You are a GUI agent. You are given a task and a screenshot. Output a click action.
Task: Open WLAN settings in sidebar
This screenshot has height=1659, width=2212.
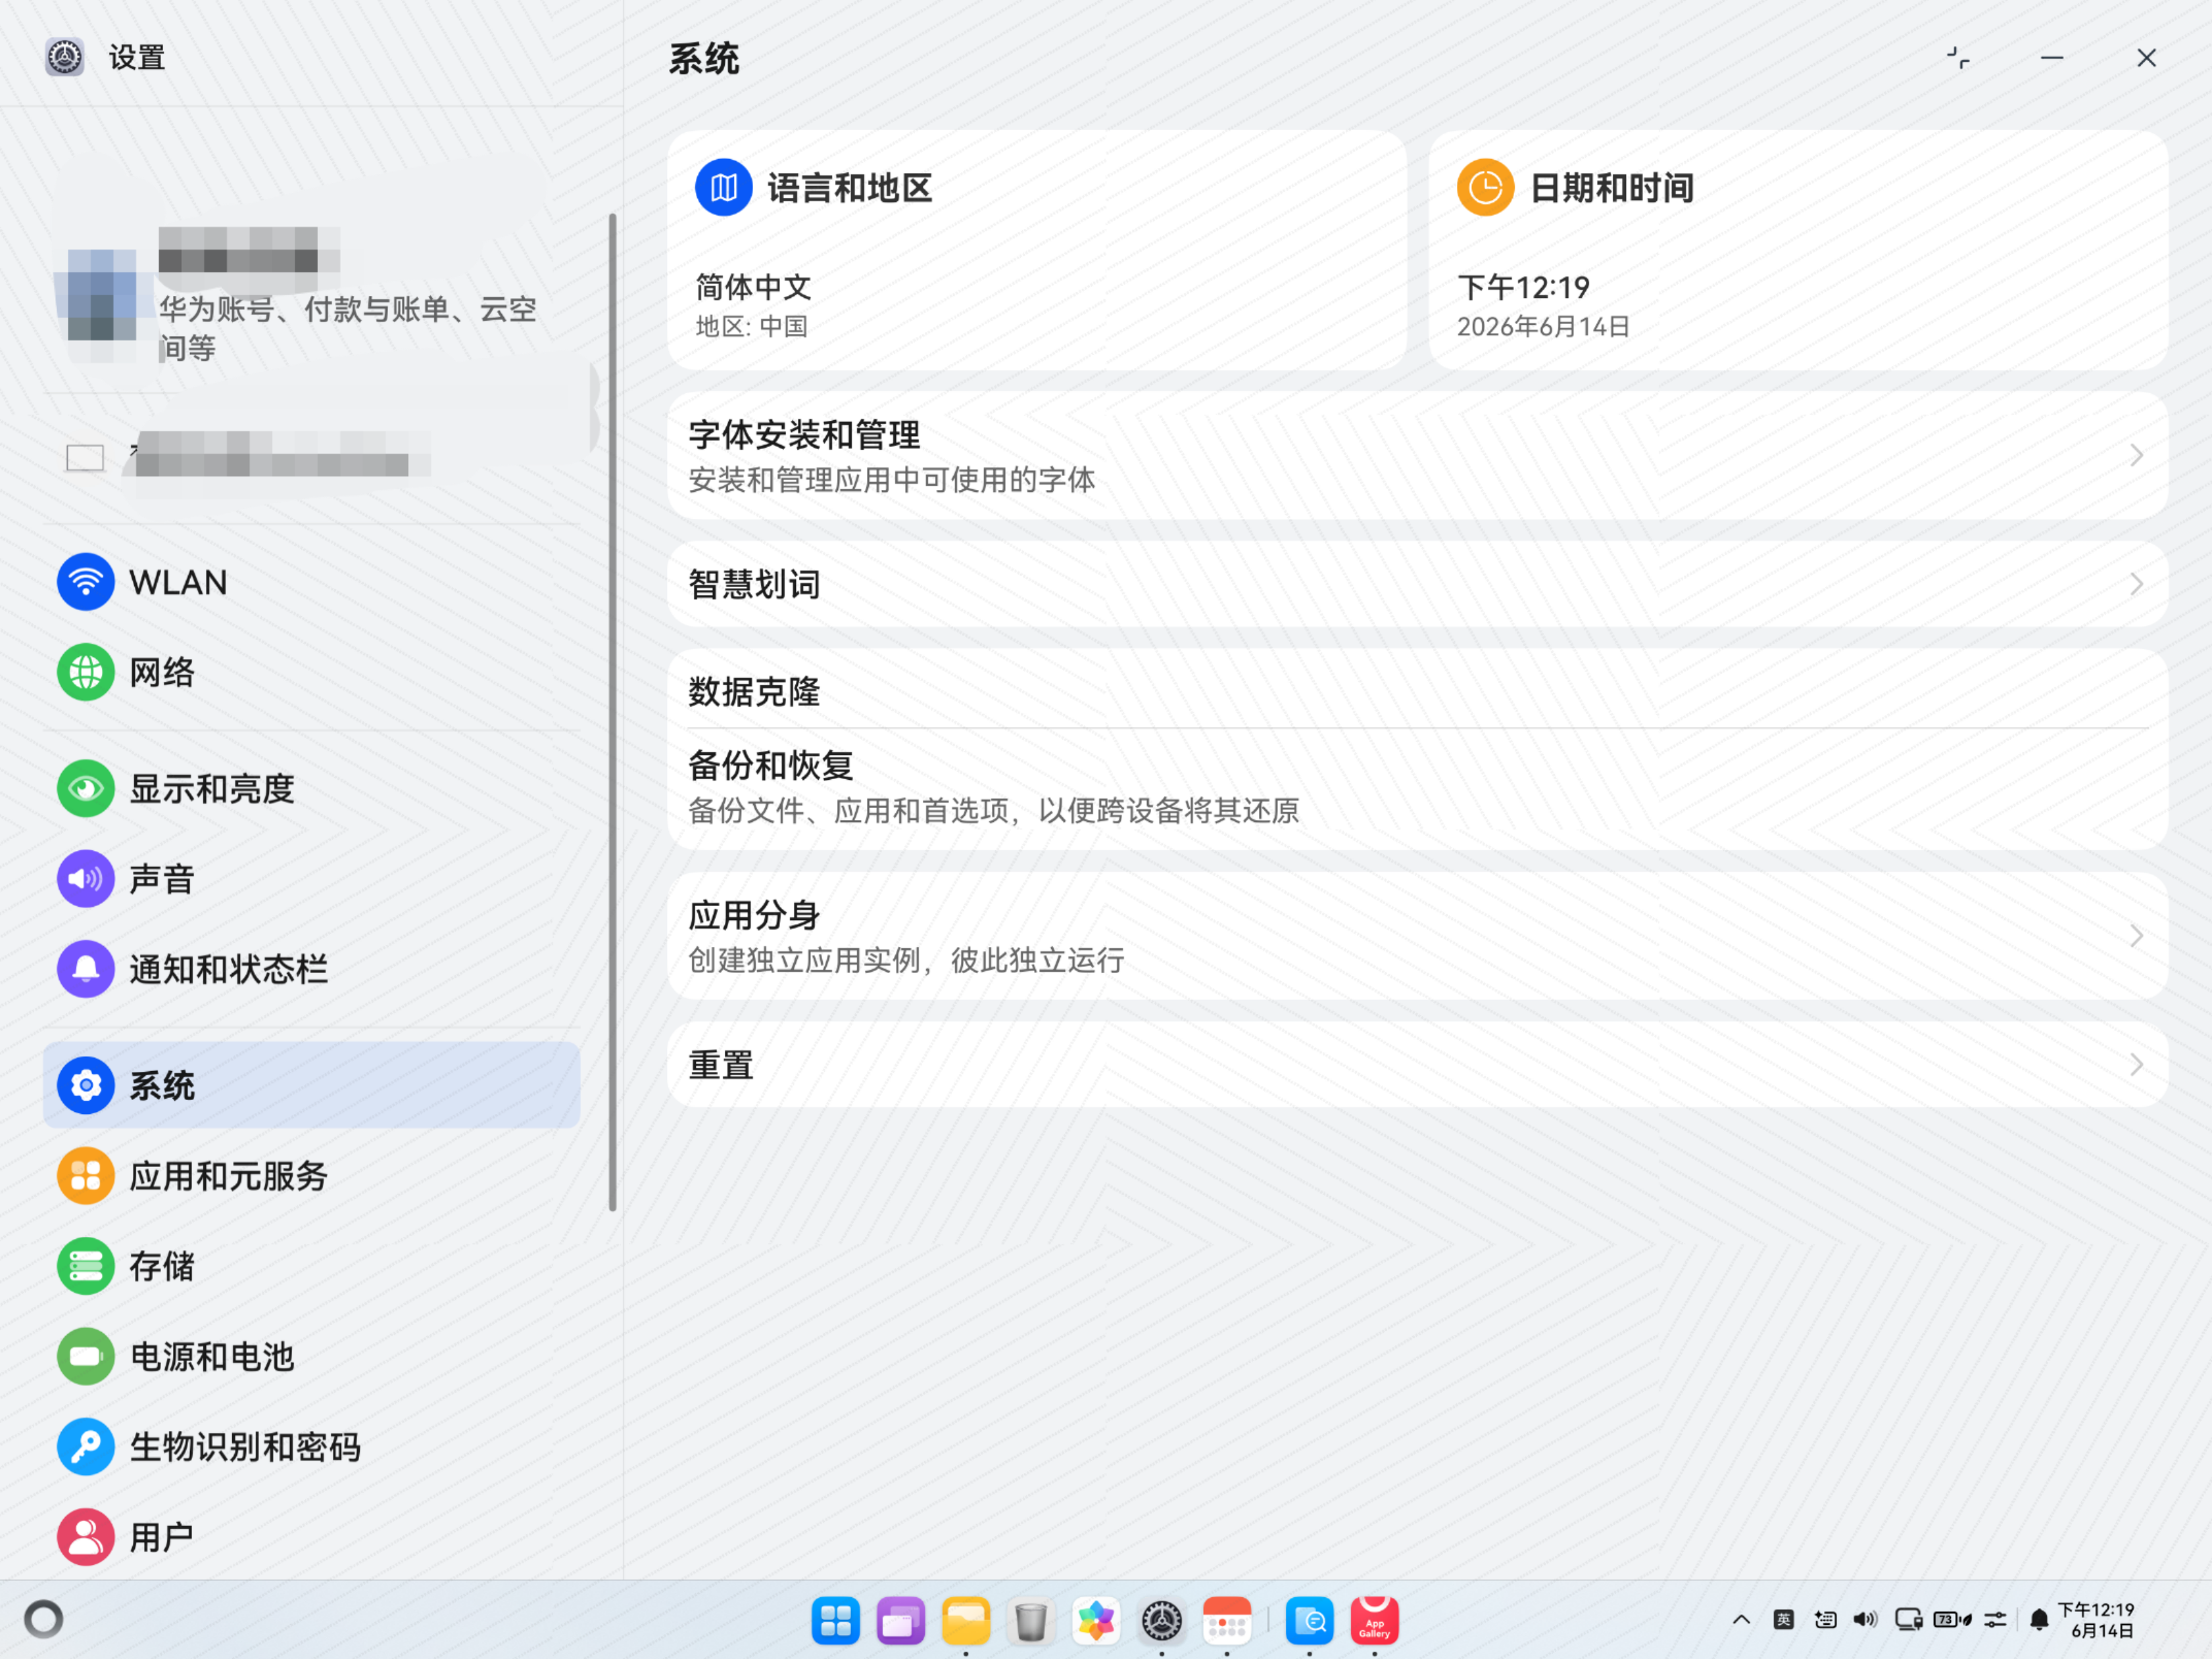pos(311,582)
